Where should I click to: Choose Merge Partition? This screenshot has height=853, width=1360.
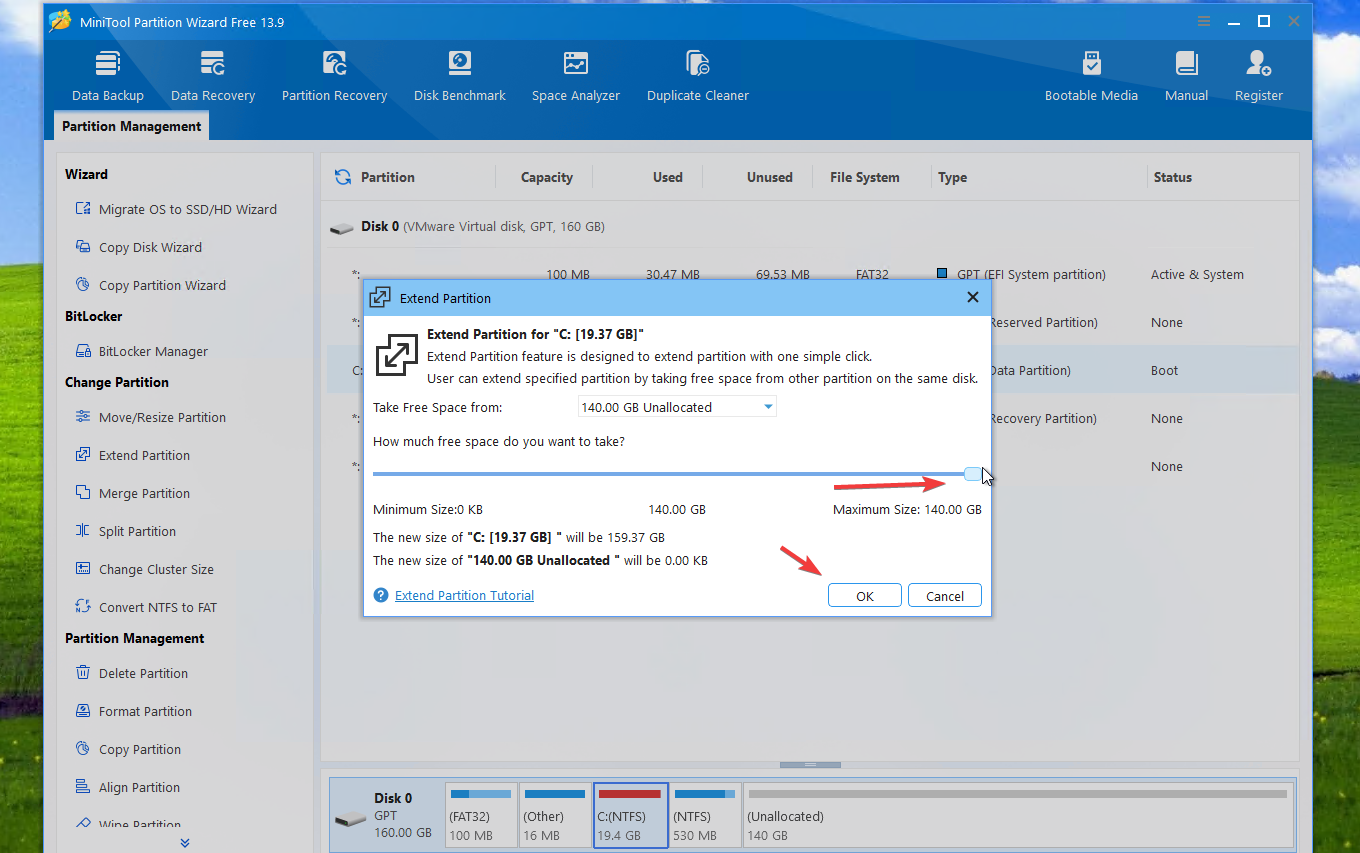(x=132, y=493)
